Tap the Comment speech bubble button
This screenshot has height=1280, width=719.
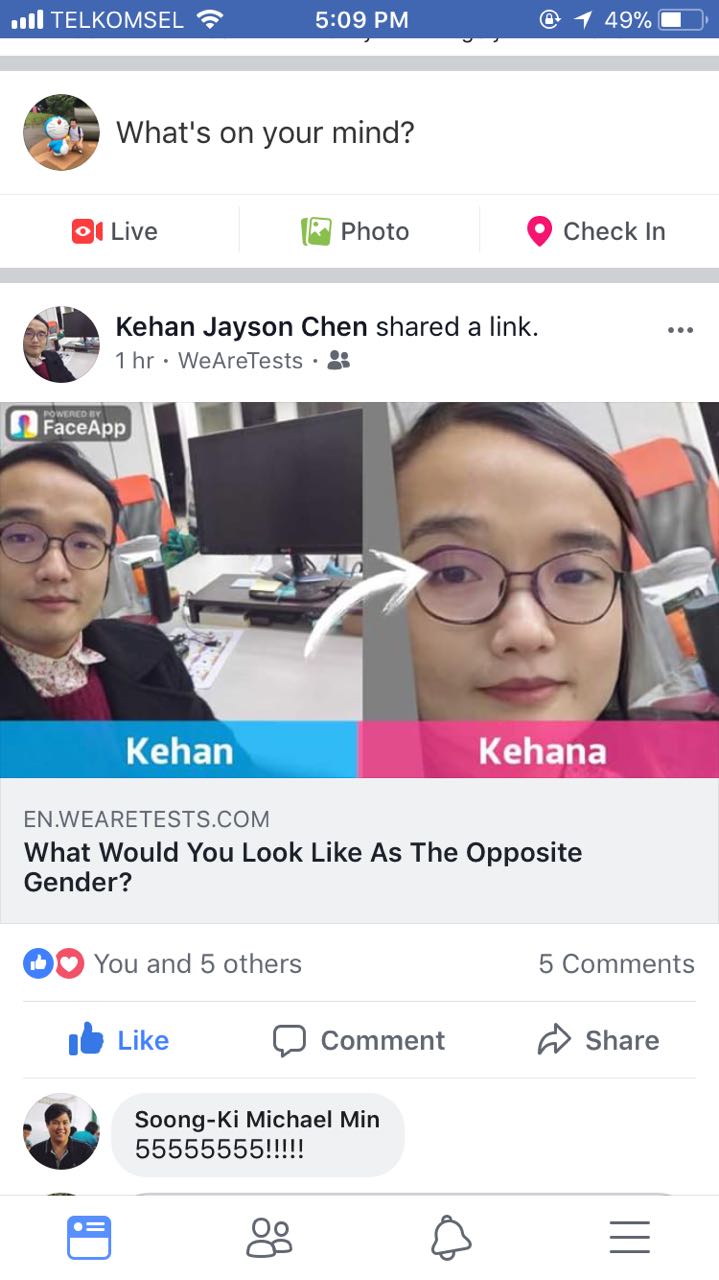tap(358, 1040)
